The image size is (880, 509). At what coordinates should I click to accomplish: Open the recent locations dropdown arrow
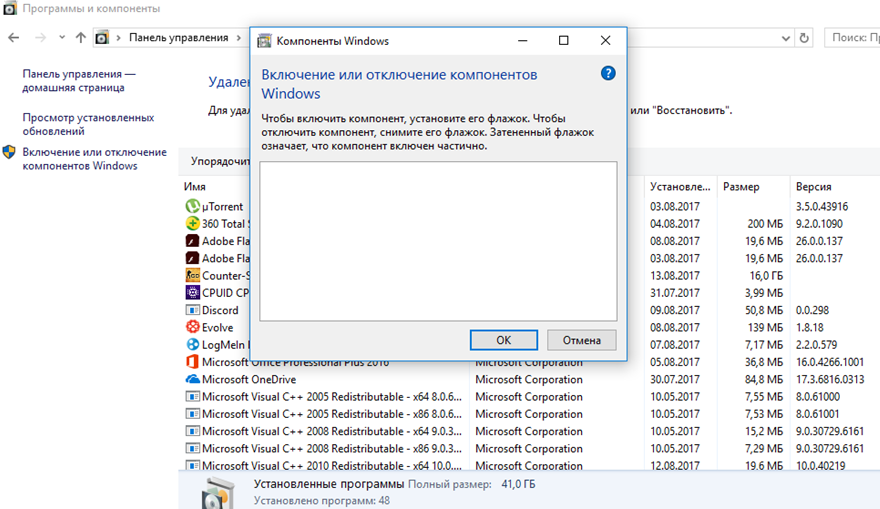tap(62, 38)
